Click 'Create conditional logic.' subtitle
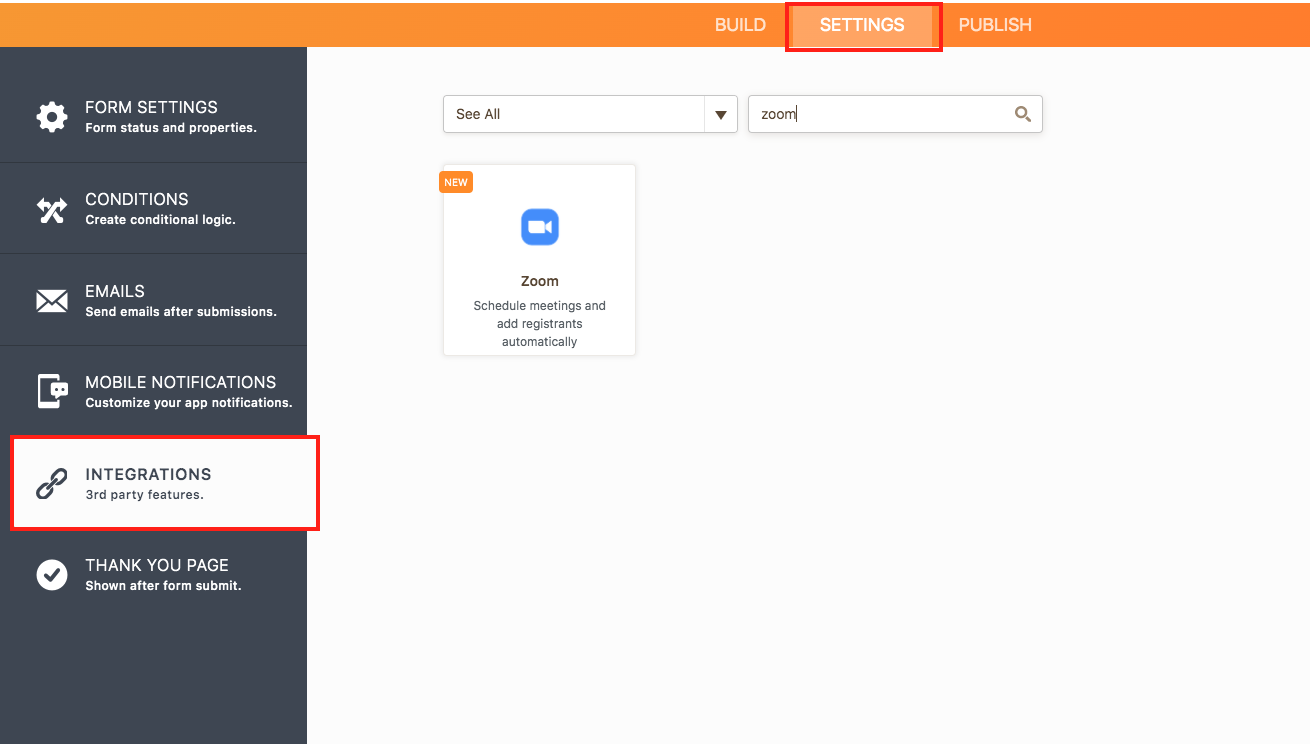The width and height of the screenshot is (1310, 744). 161,220
